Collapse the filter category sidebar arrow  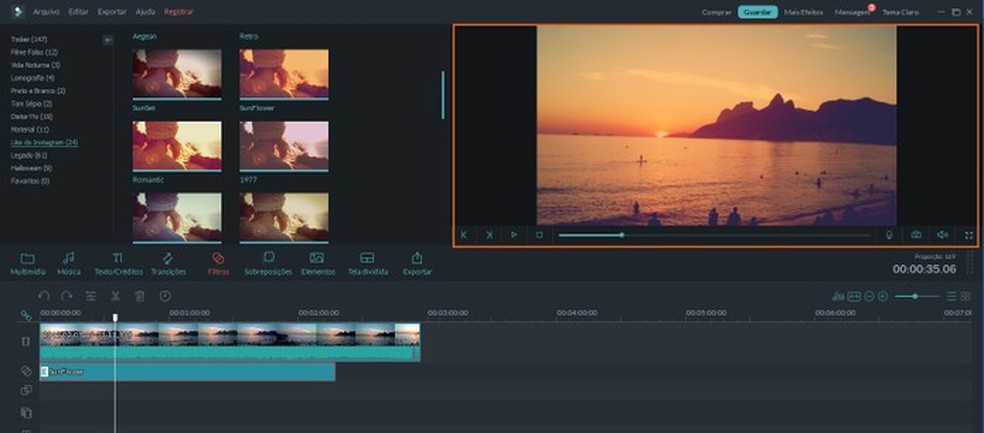point(108,40)
